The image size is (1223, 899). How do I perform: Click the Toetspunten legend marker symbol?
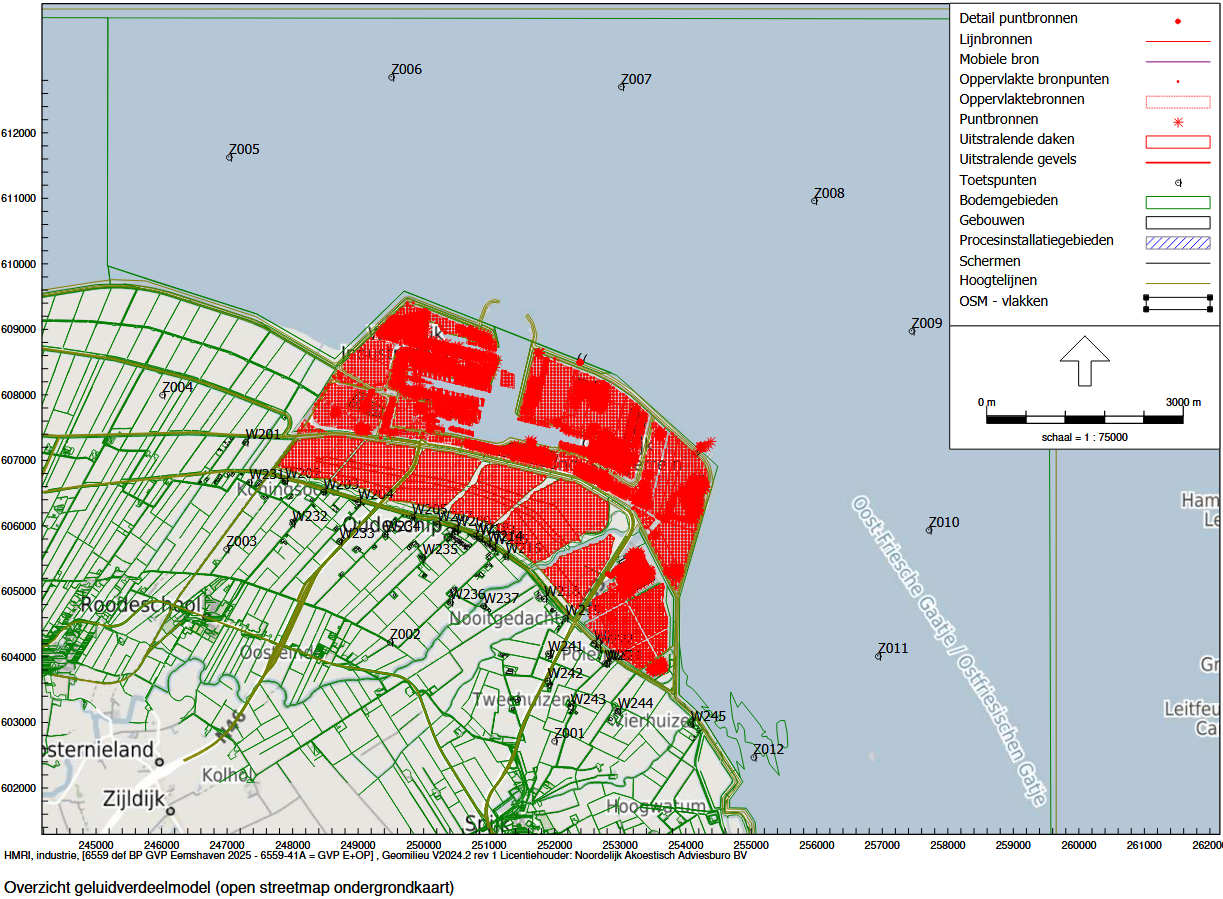click(x=1177, y=183)
